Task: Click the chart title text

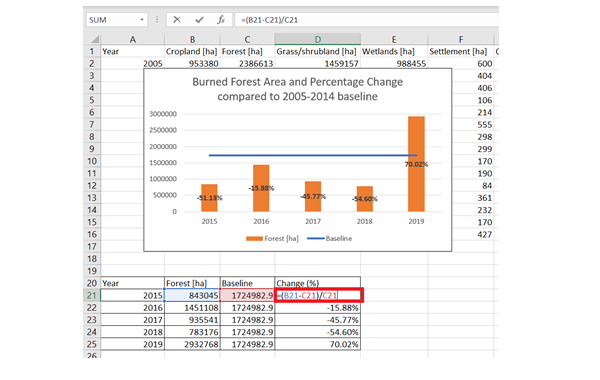Action: coord(297,89)
